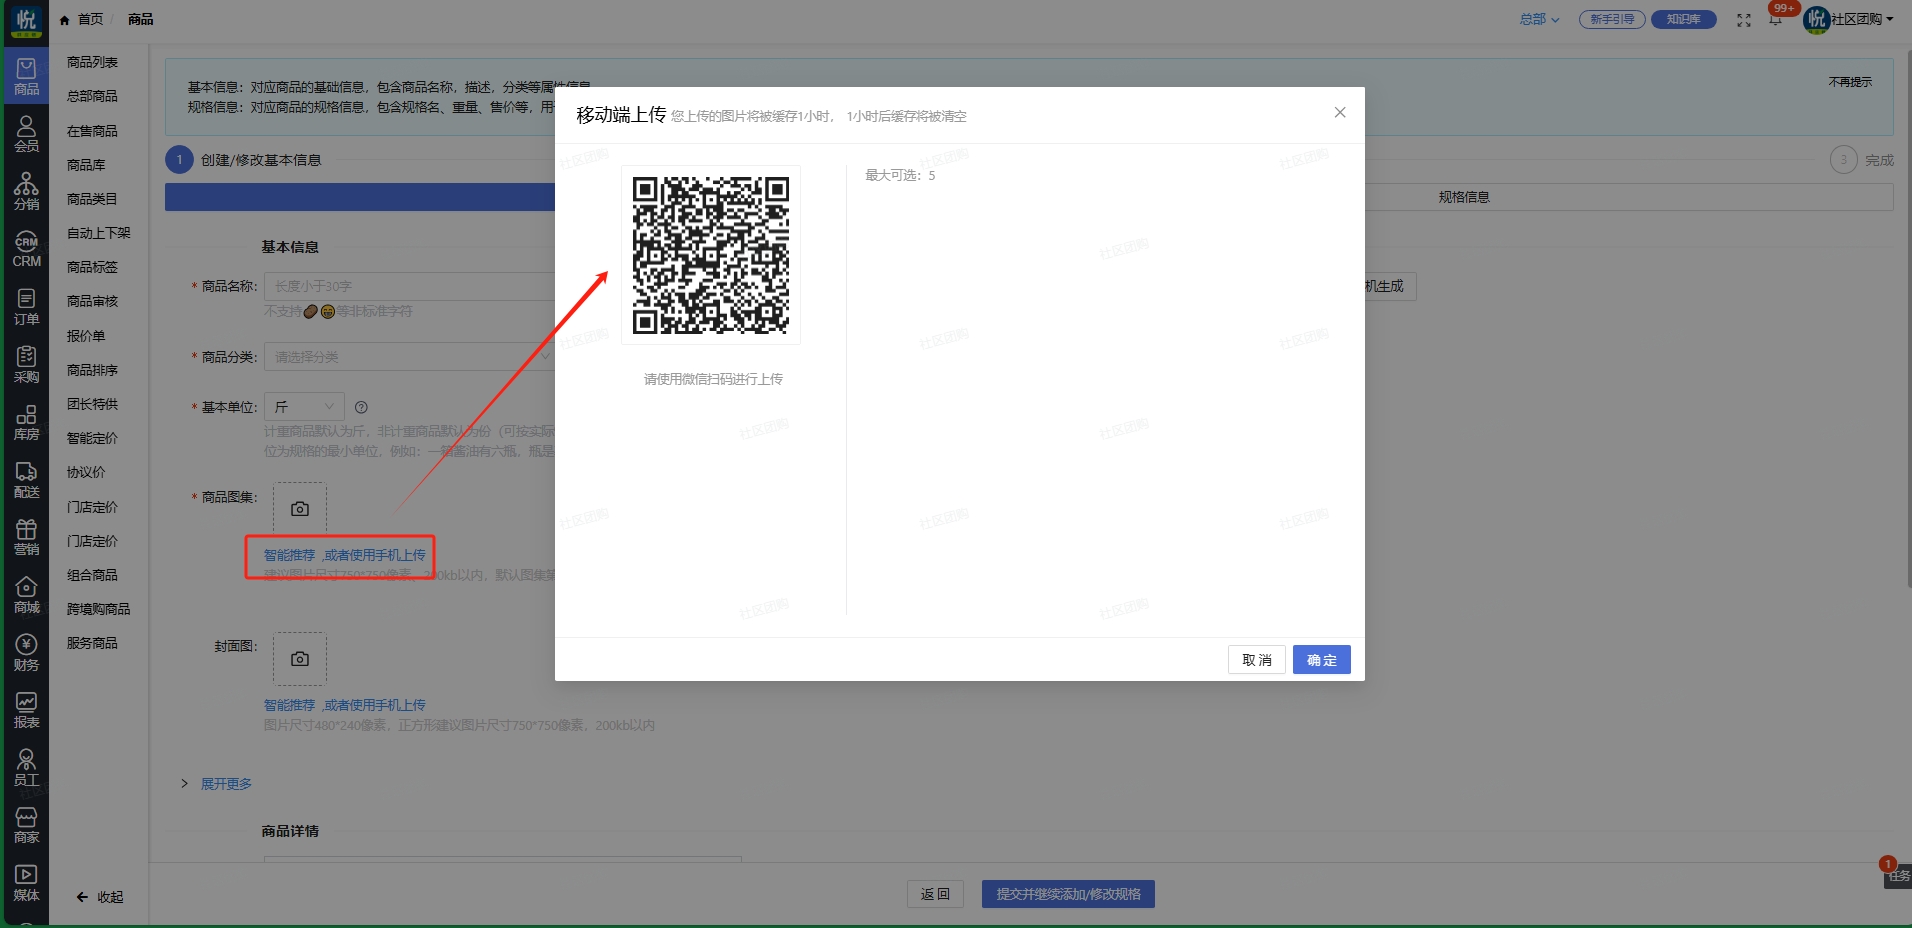The width and height of the screenshot is (1912, 928).
Task: Open the 采购 purchasing module
Action: point(26,366)
